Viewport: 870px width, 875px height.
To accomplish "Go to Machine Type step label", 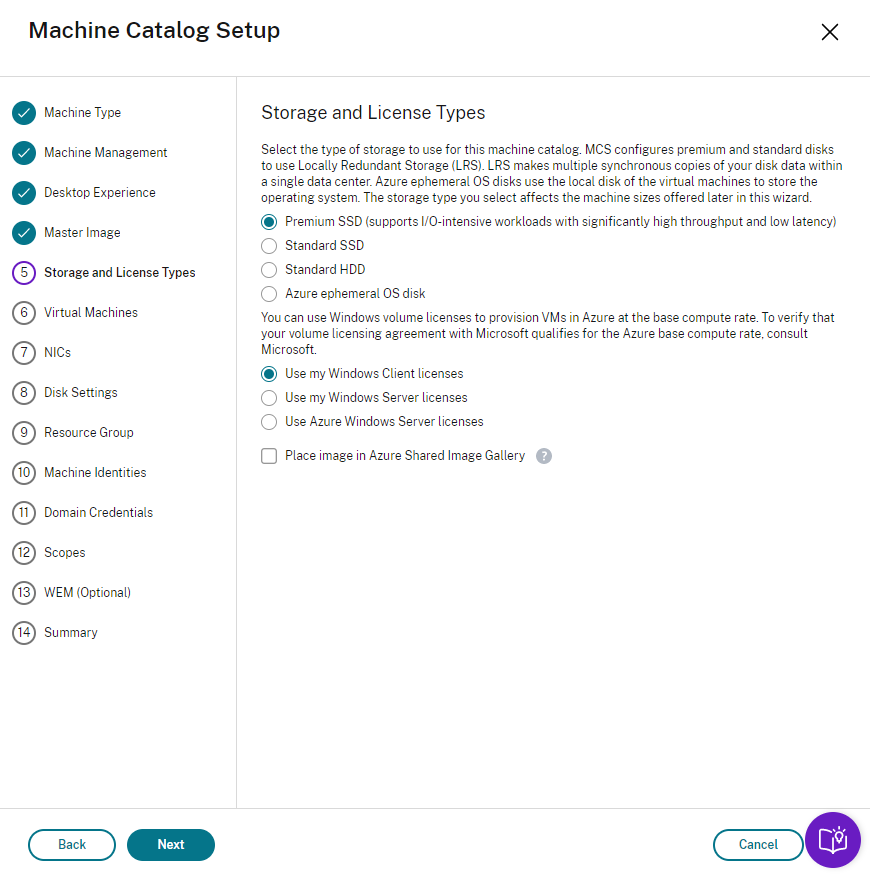I will [x=83, y=113].
